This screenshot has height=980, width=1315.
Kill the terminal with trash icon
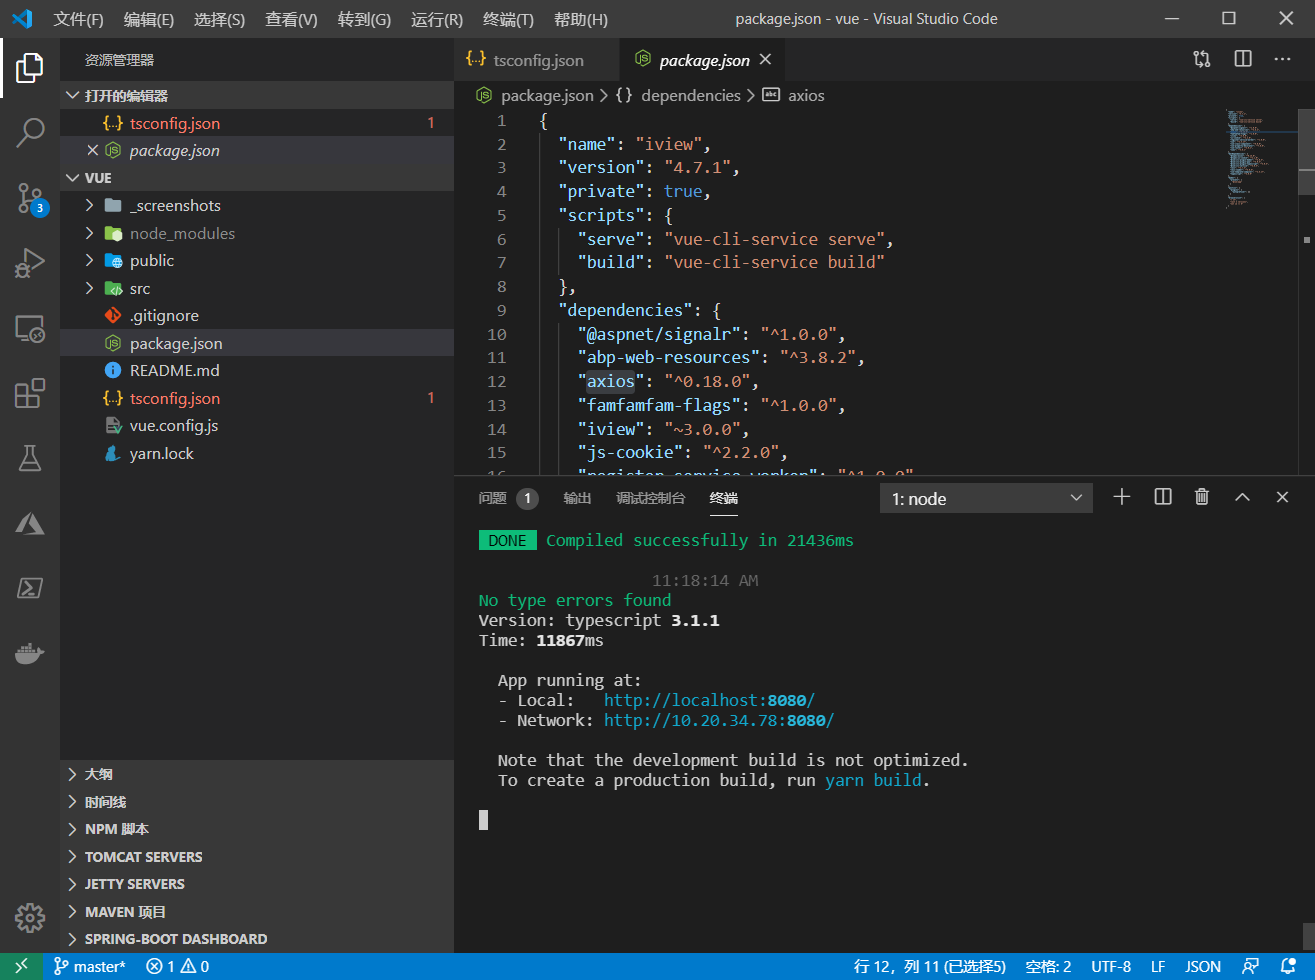[1202, 497]
